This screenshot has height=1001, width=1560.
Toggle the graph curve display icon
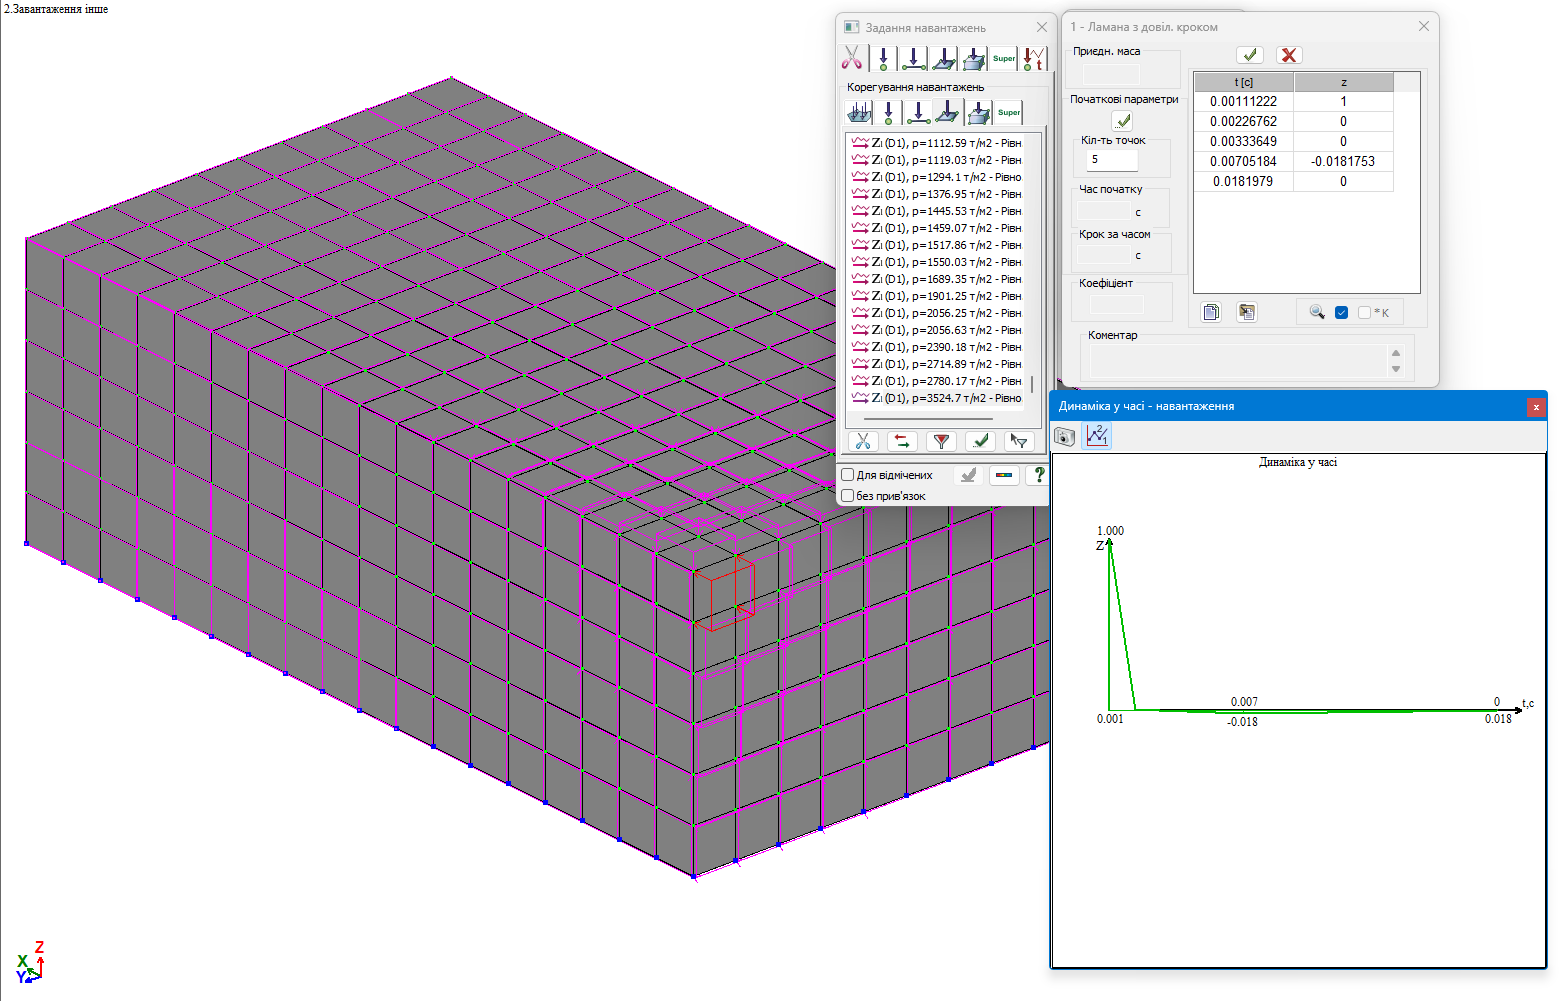pos(1097,436)
